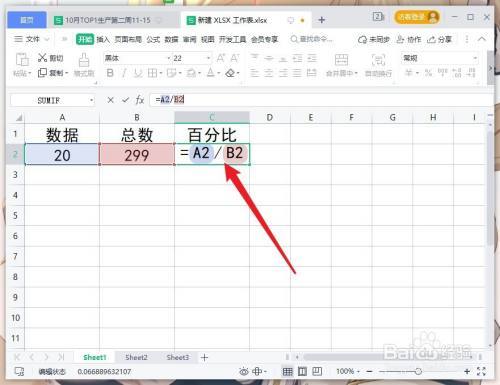Click the fx insert function icon
Viewport: 500px width, 385px height.
point(140,100)
